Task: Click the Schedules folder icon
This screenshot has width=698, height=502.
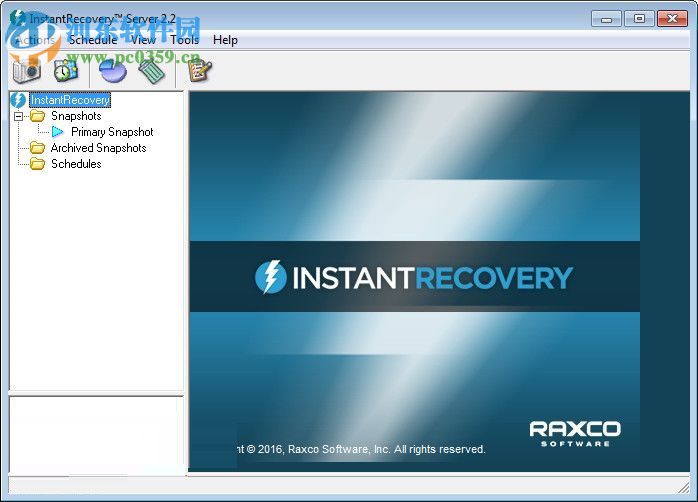Action: click(x=37, y=164)
